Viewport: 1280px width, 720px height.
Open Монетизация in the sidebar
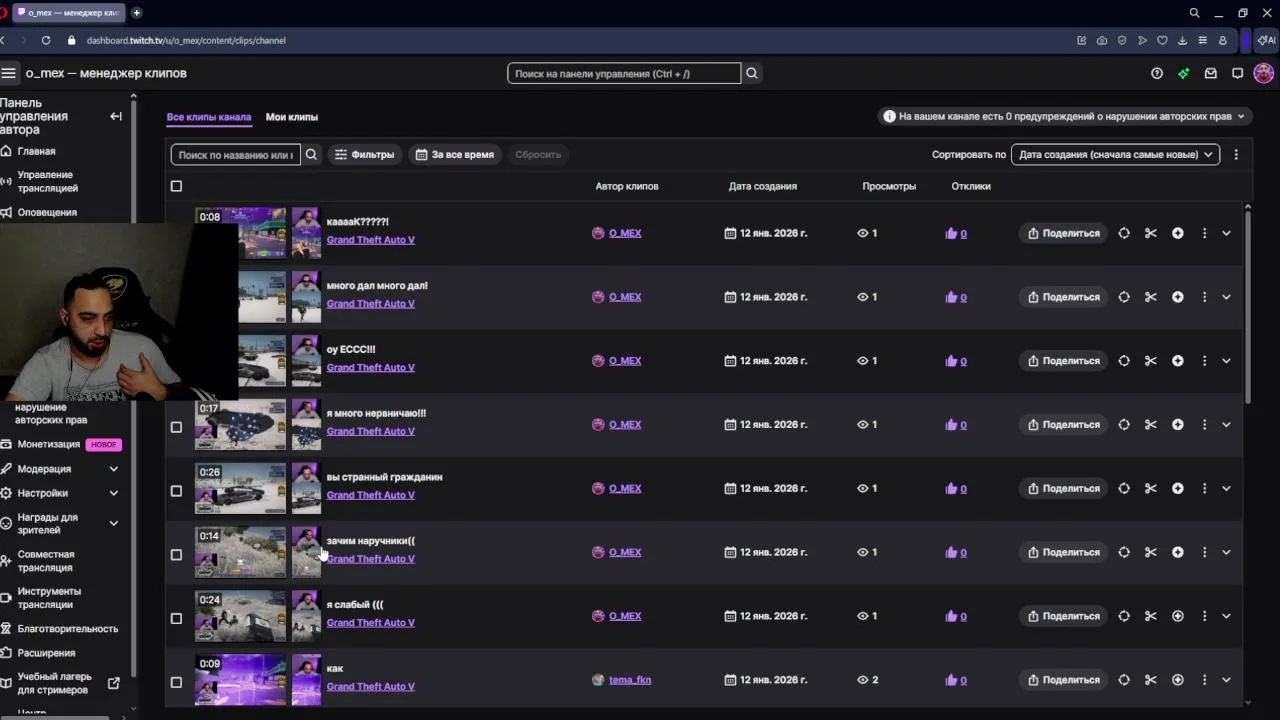click(48, 444)
